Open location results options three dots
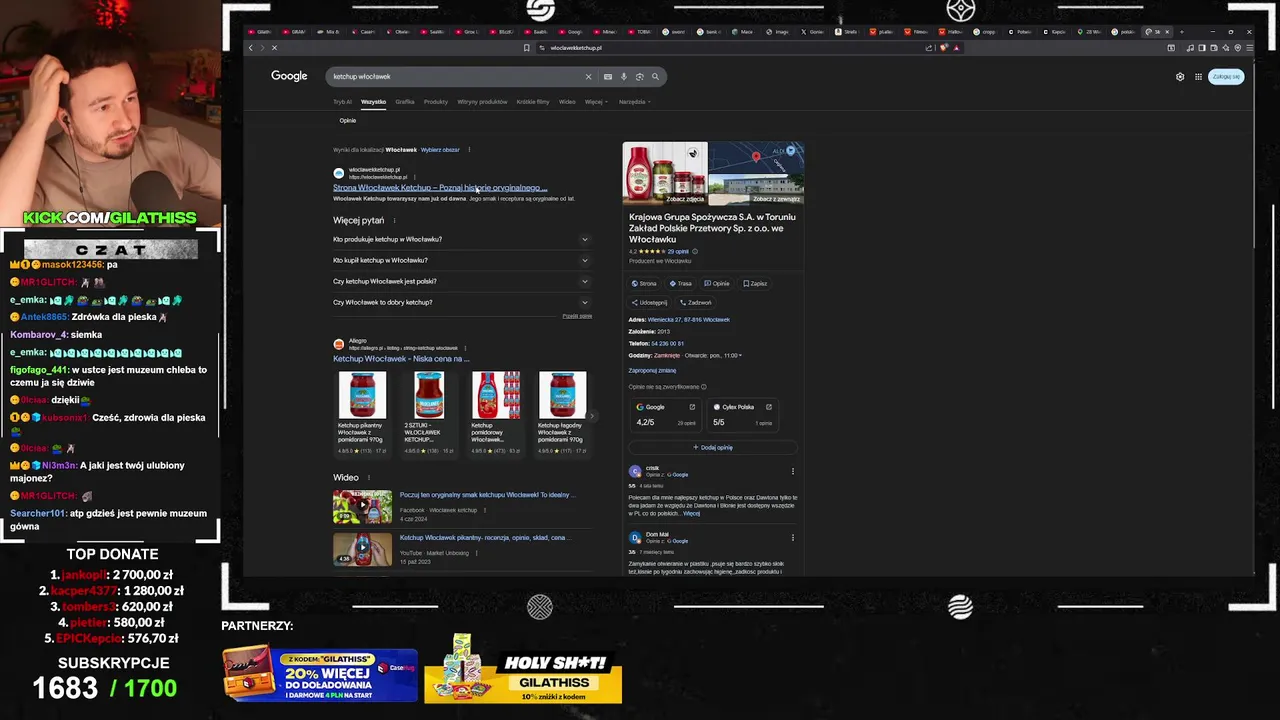 coord(469,150)
